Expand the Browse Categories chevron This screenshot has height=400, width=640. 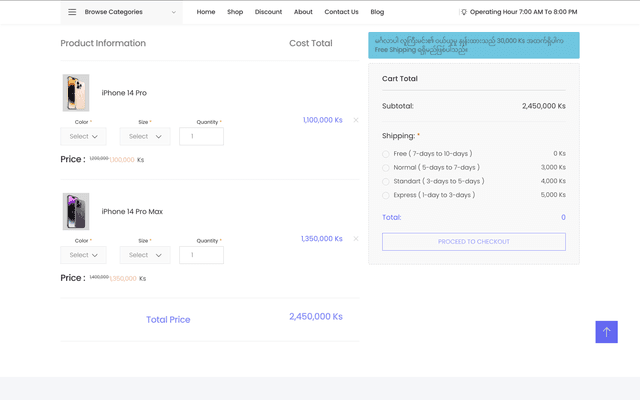tap(173, 12)
